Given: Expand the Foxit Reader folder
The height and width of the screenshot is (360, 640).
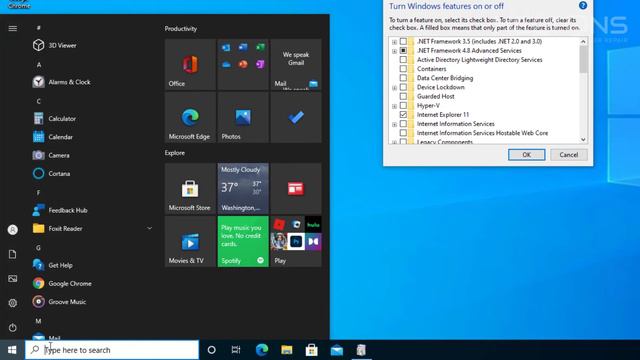Looking at the screenshot, I should [x=149, y=229].
